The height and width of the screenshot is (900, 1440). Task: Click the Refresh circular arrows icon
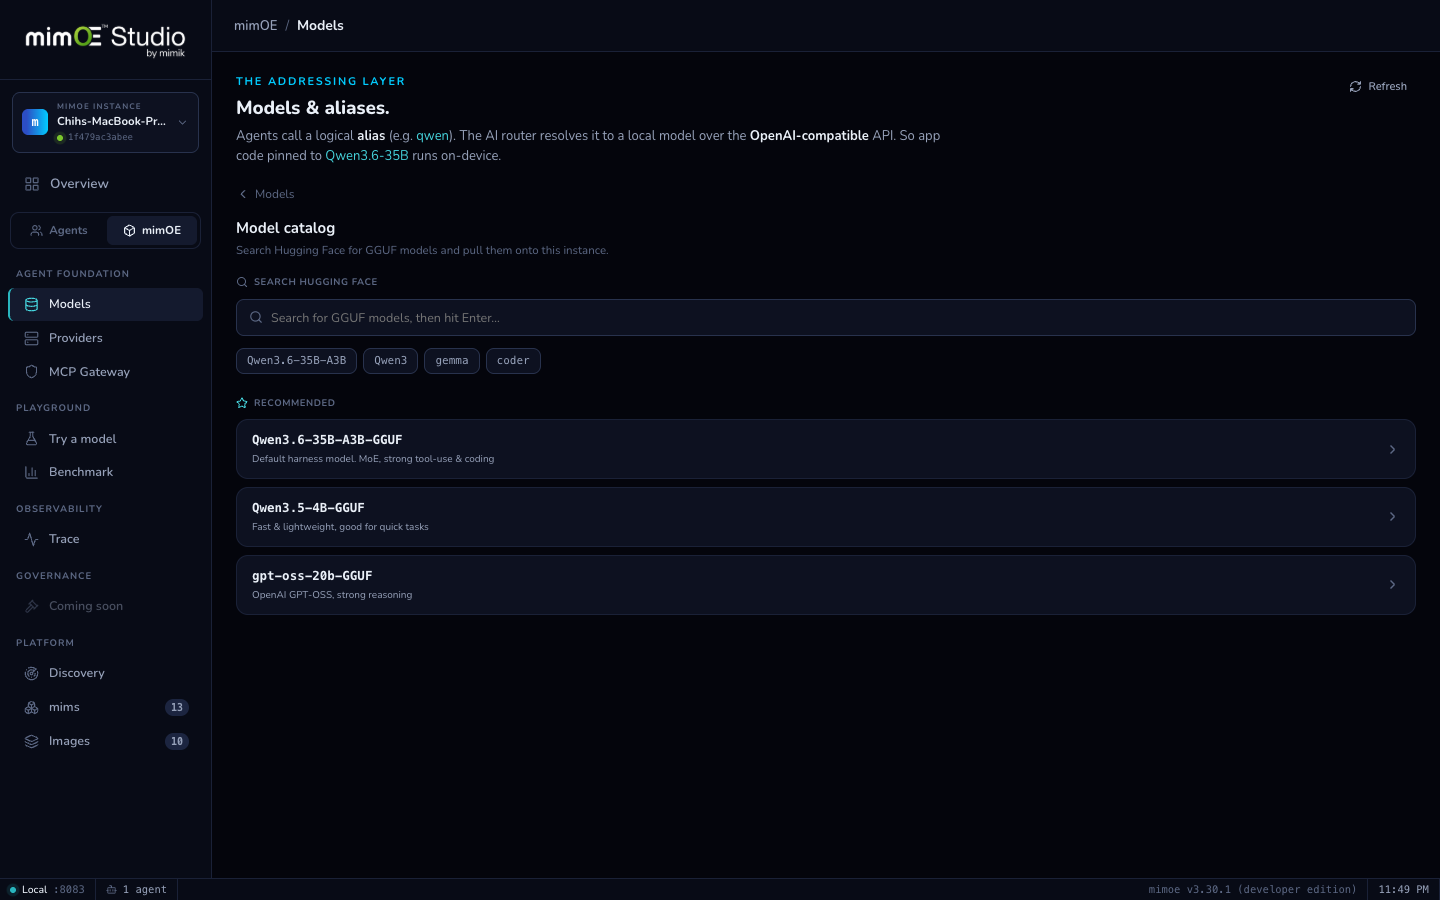pos(1355,86)
